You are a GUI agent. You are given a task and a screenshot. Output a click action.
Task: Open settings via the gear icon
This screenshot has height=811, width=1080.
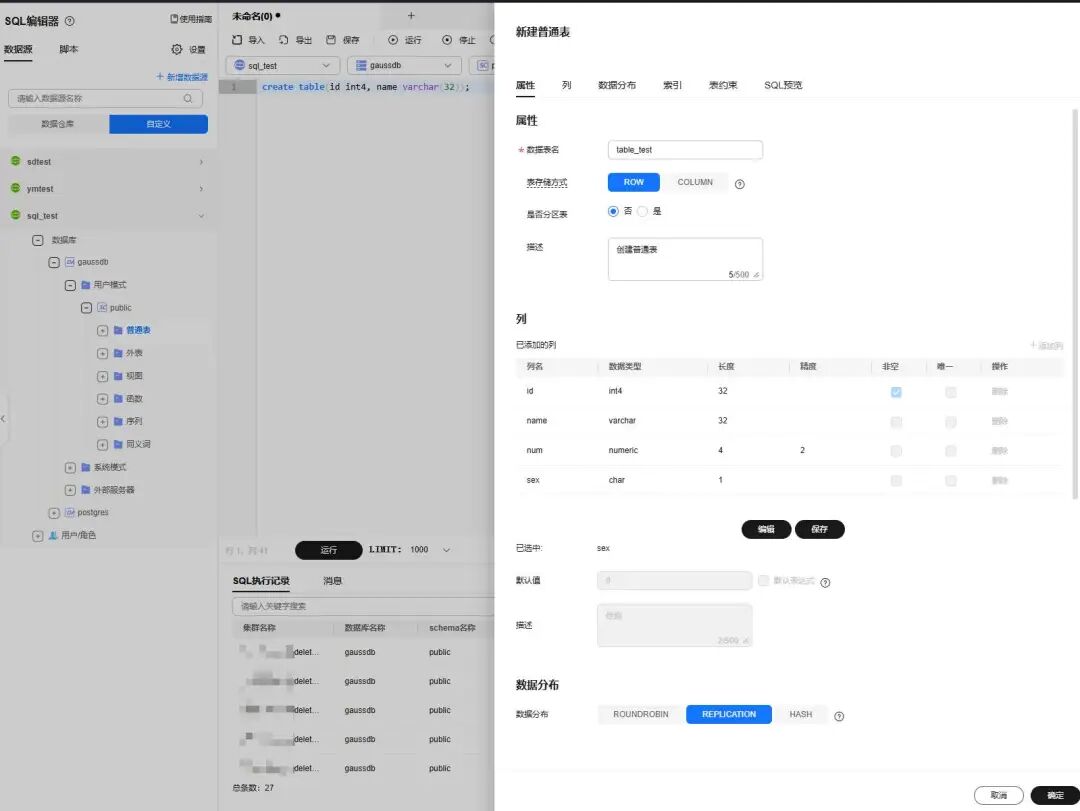point(177,50)
